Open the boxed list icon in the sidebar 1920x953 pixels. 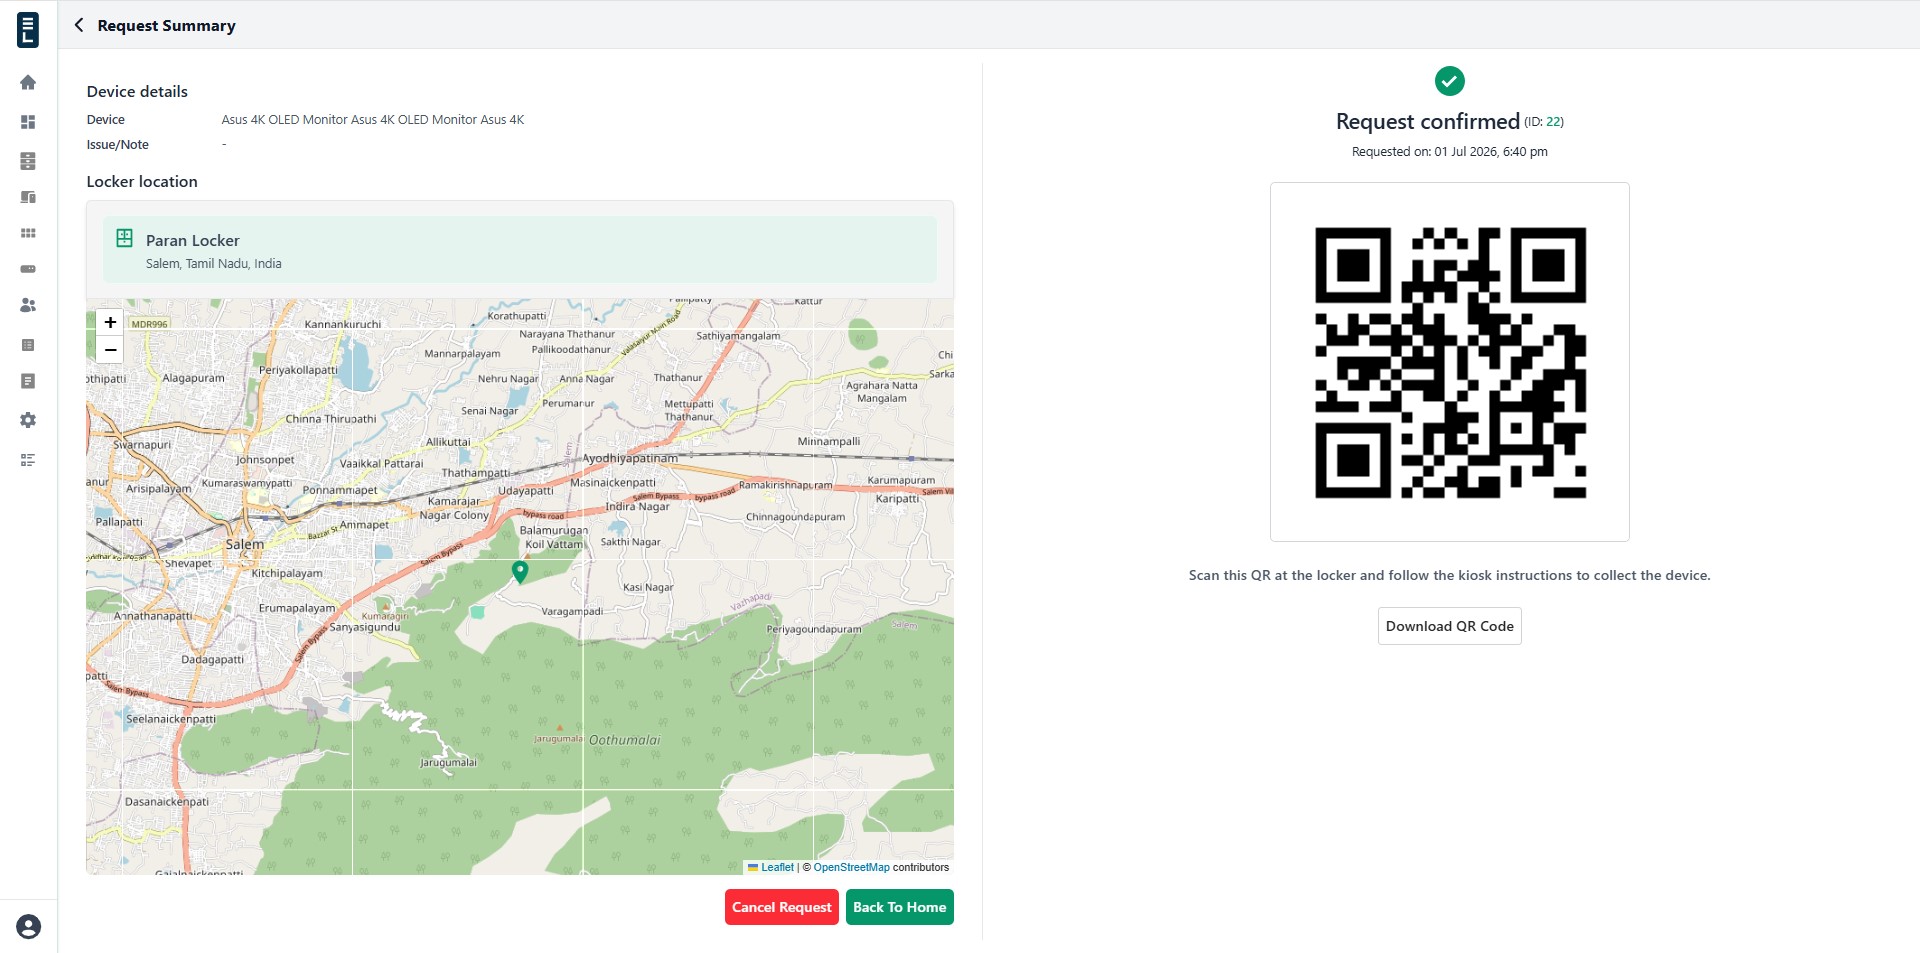pyautogui.click(x=28, y=345)
